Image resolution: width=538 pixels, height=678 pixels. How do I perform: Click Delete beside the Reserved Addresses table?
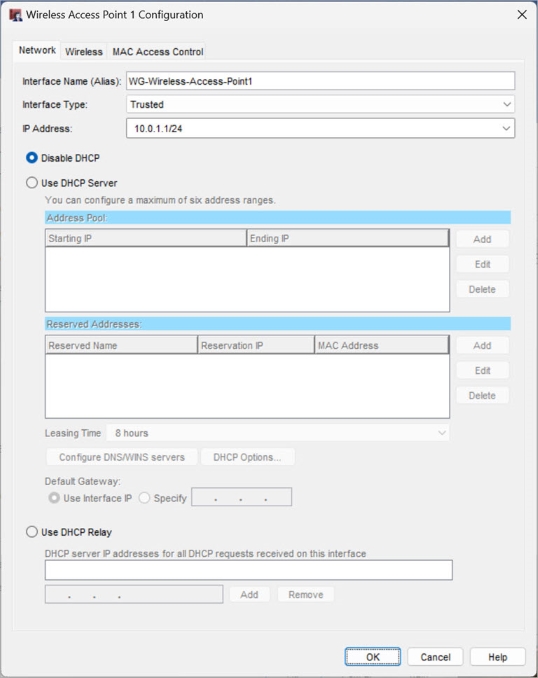tap(482, 395)
